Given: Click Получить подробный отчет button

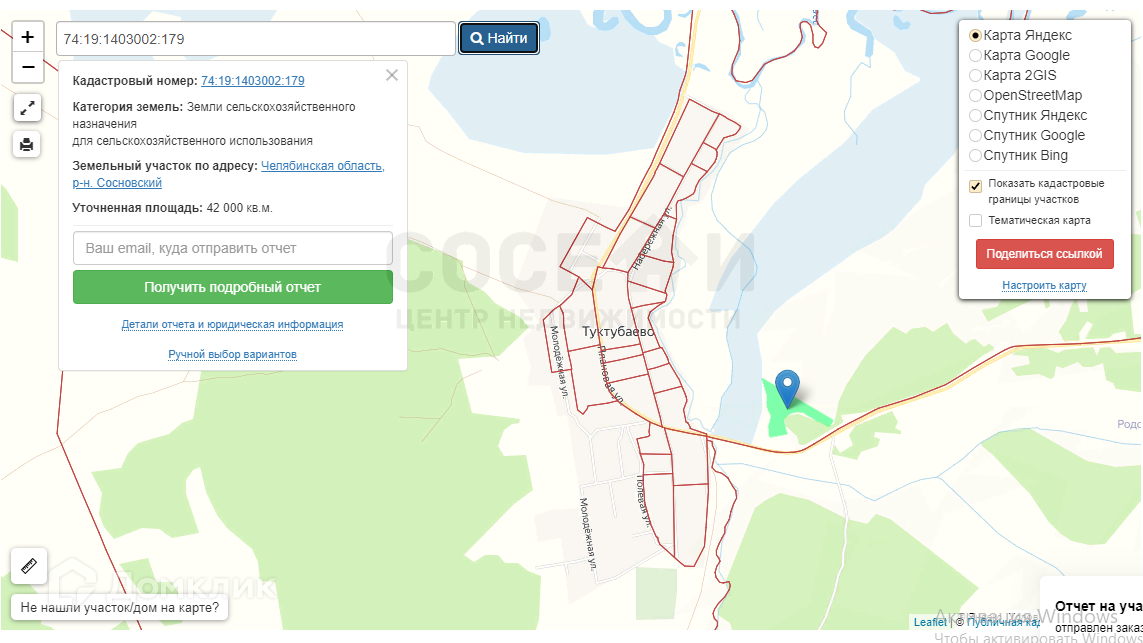Looking at the screenshot, I should pyautogui.click(x=233, y=287).
